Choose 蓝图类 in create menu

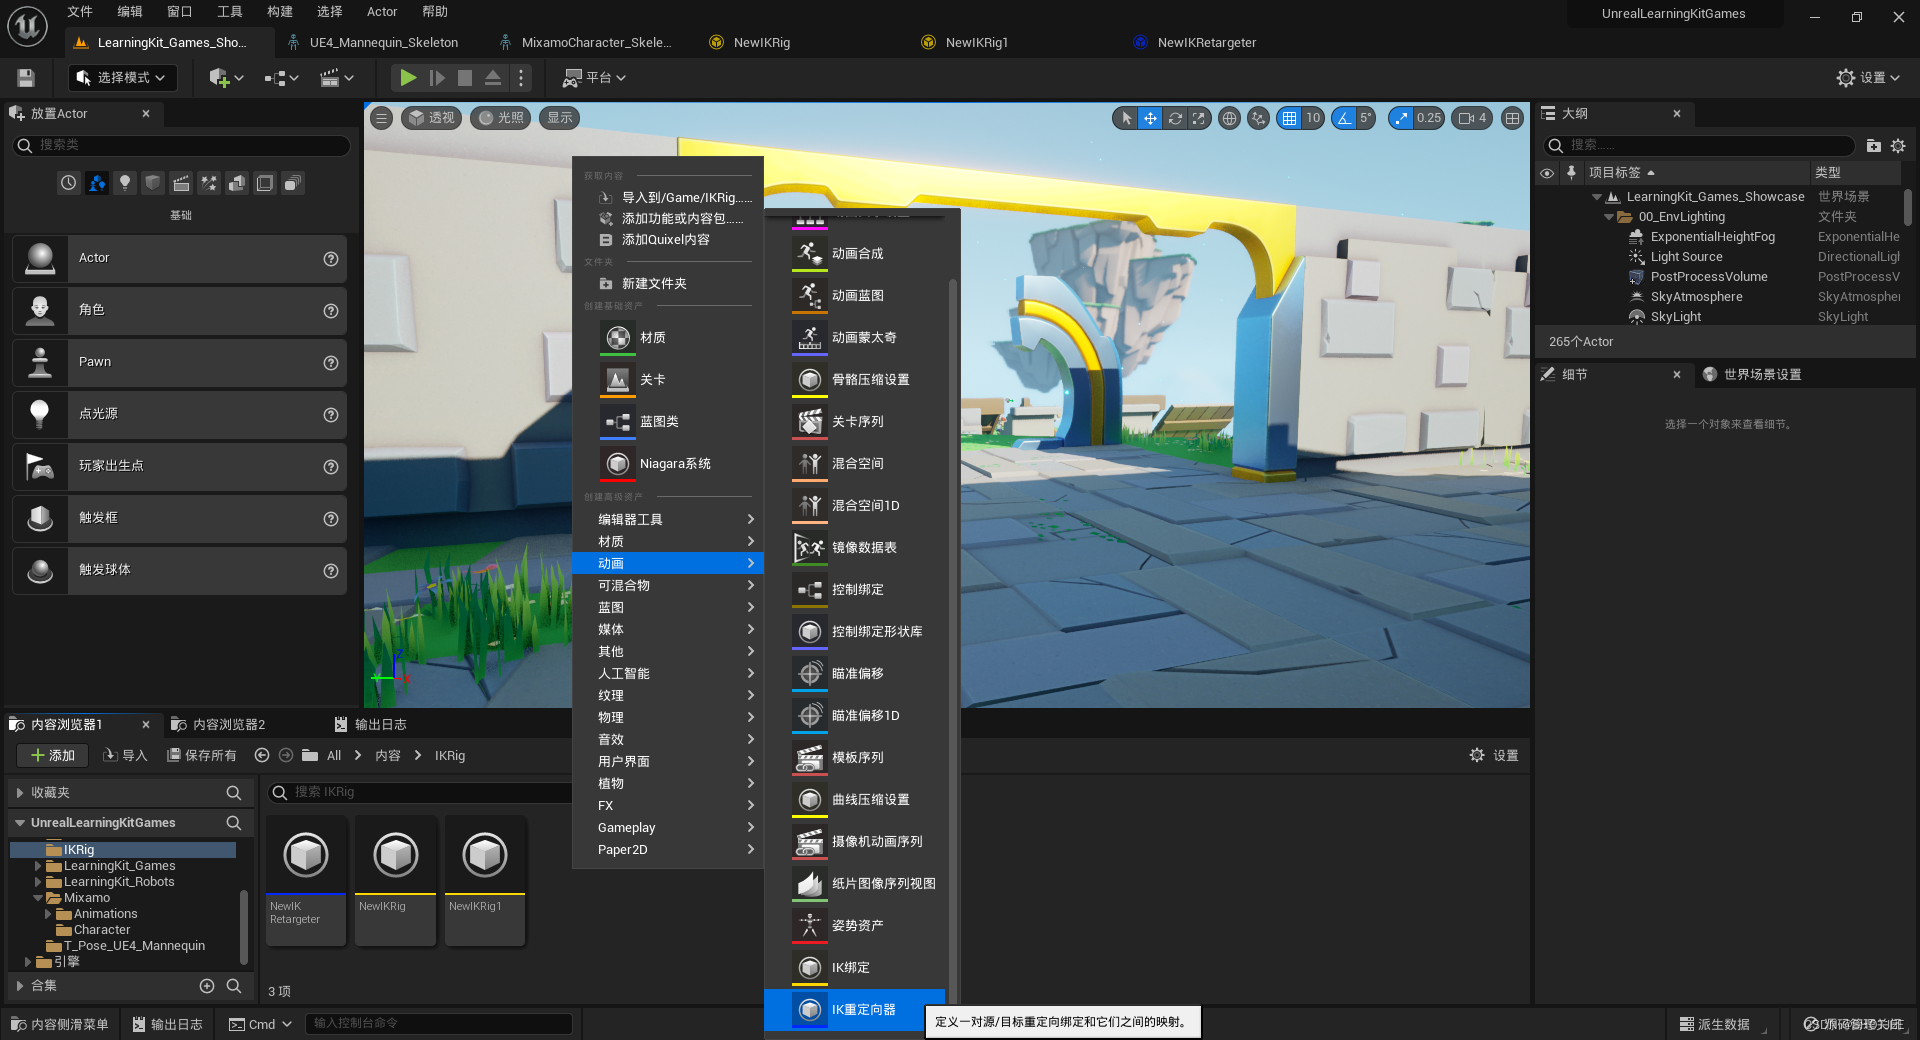(668, 422)
